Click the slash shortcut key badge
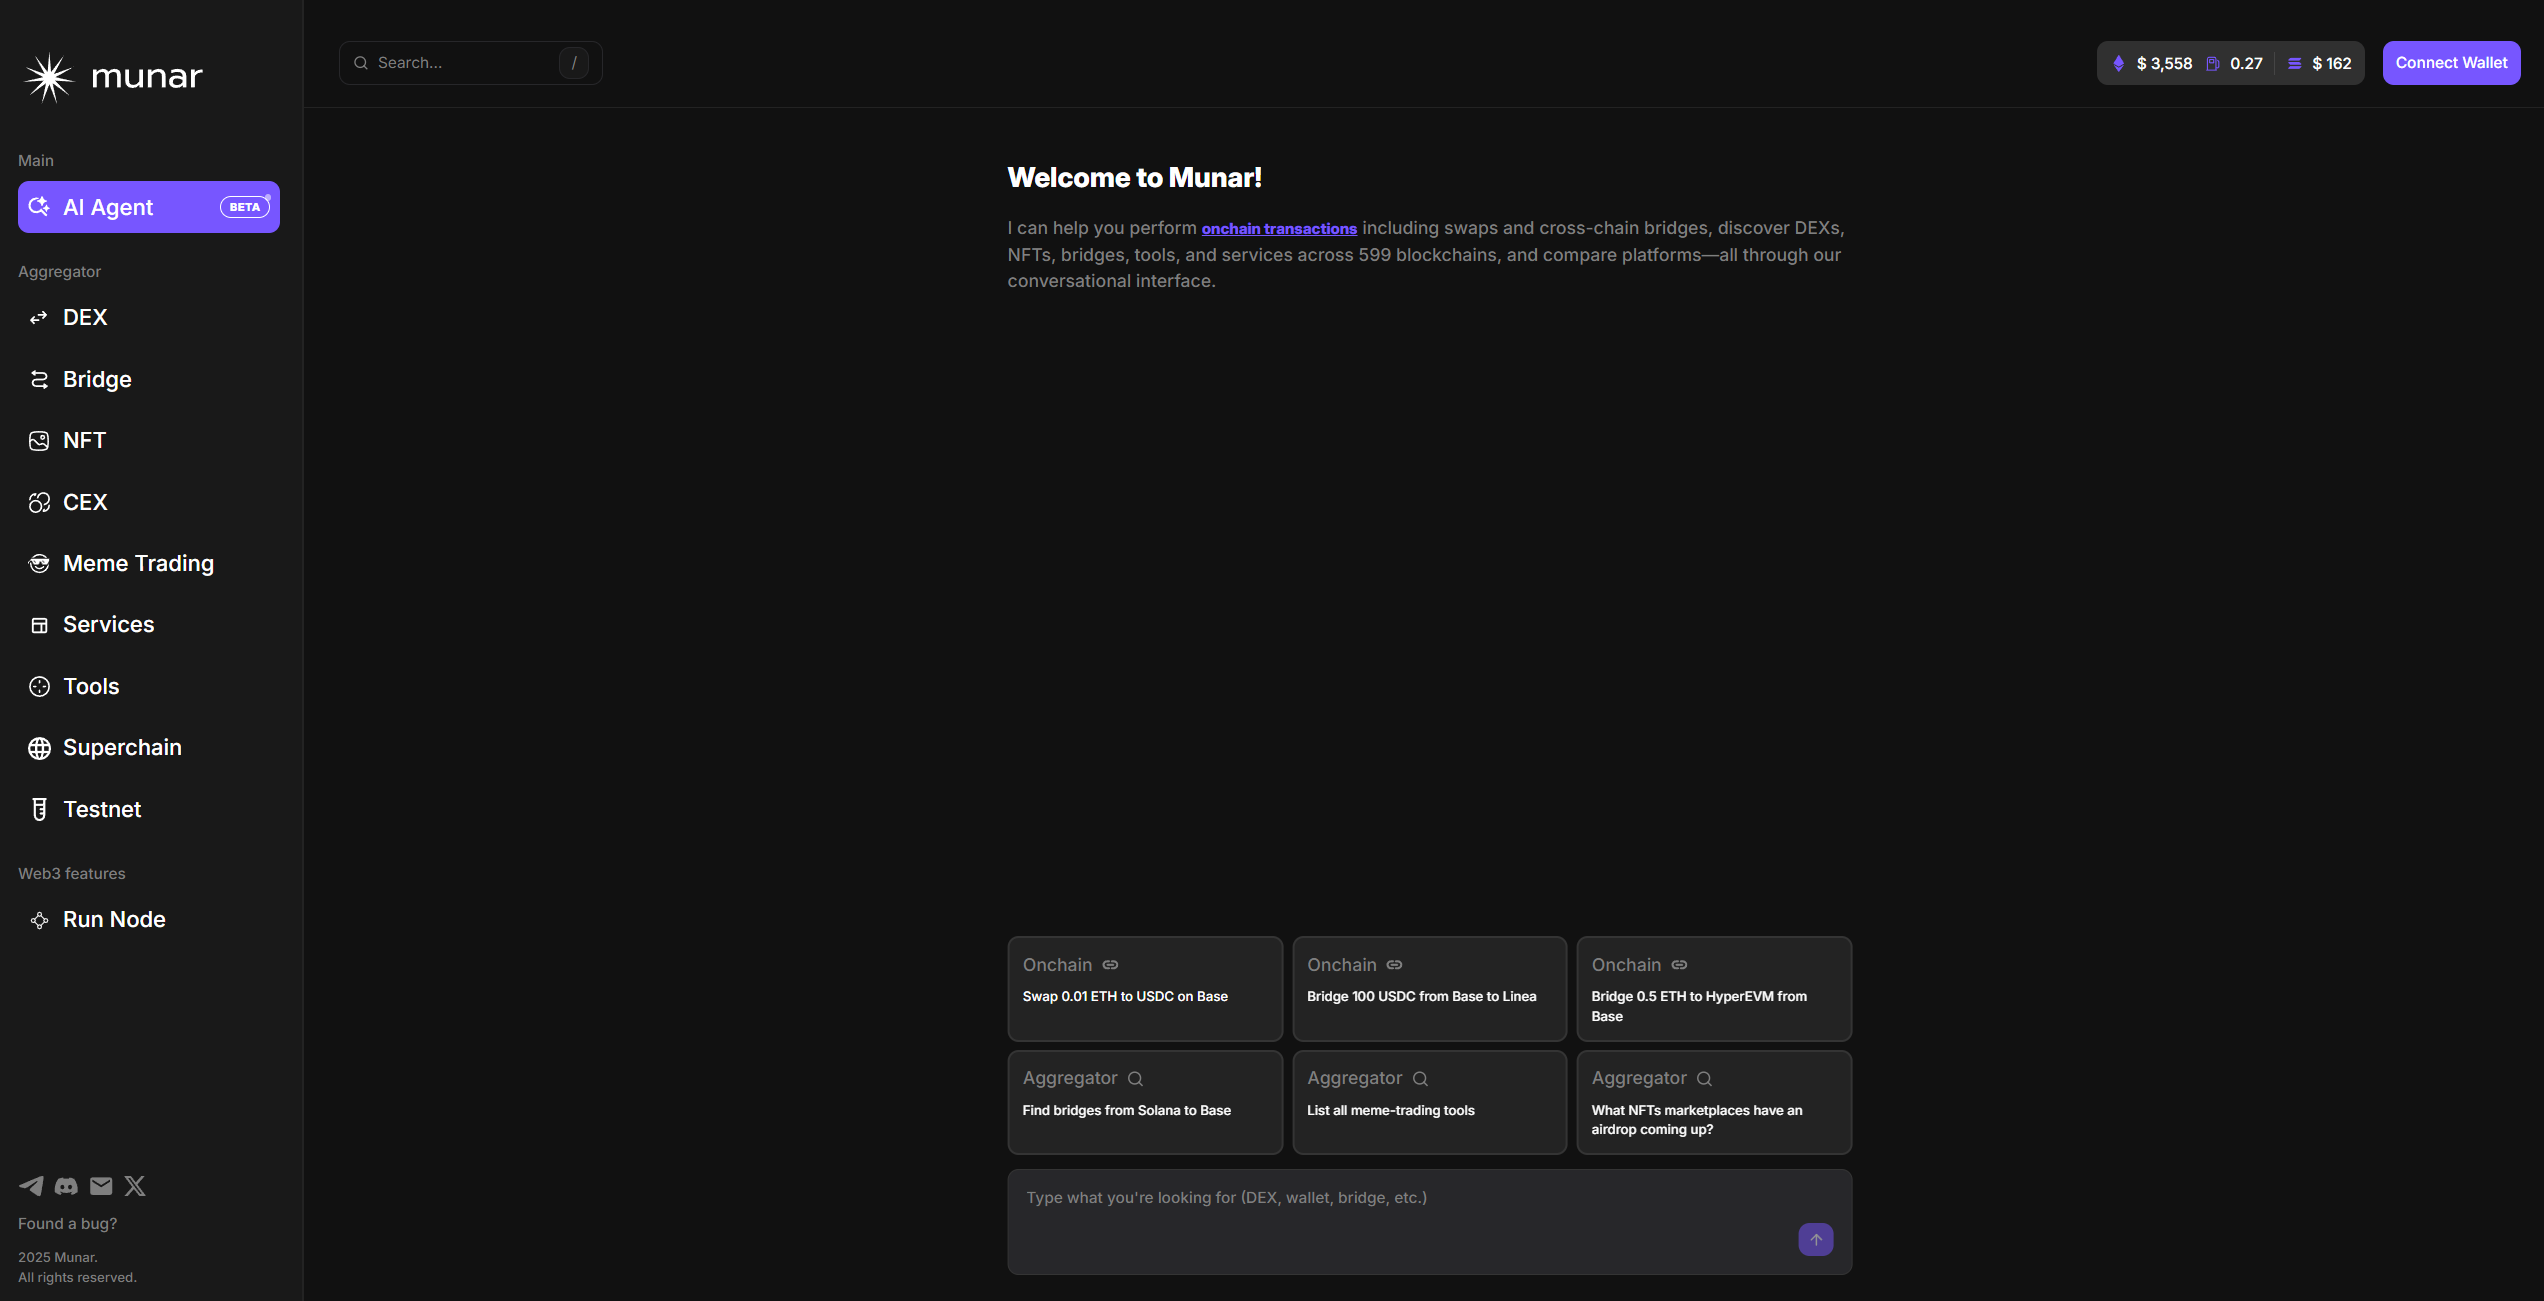 [573, 63]
